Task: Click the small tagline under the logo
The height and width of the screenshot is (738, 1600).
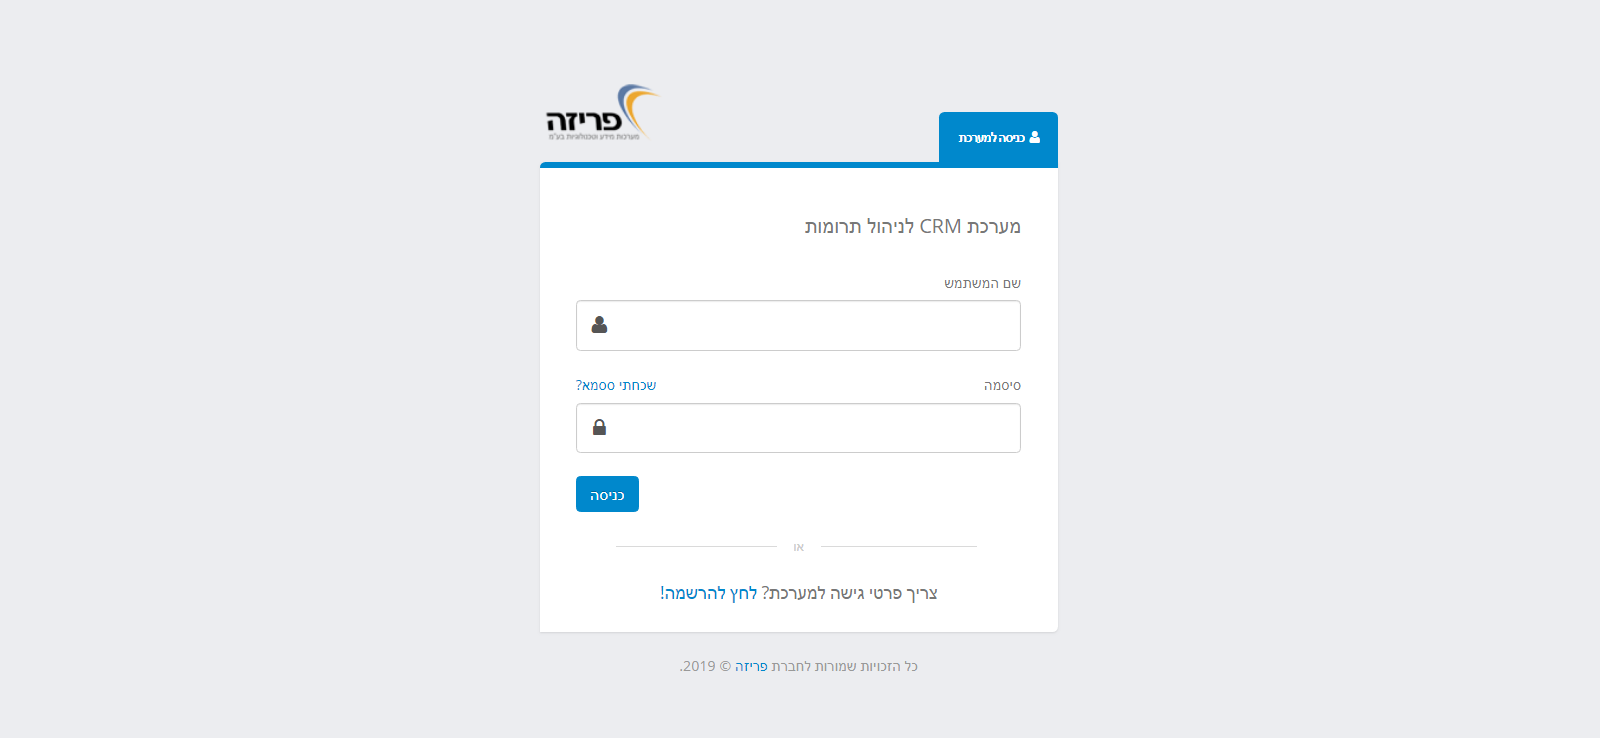Action: 594,137
